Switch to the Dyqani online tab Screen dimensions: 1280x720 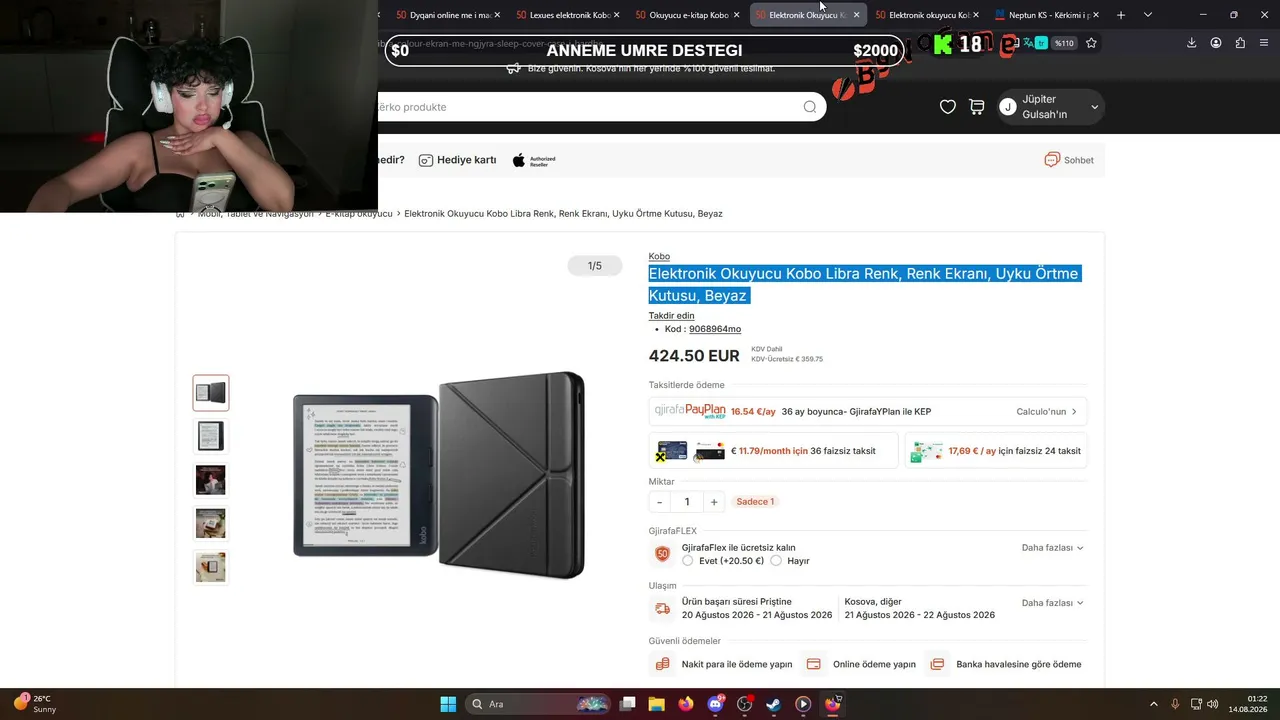tap(448, 15)
